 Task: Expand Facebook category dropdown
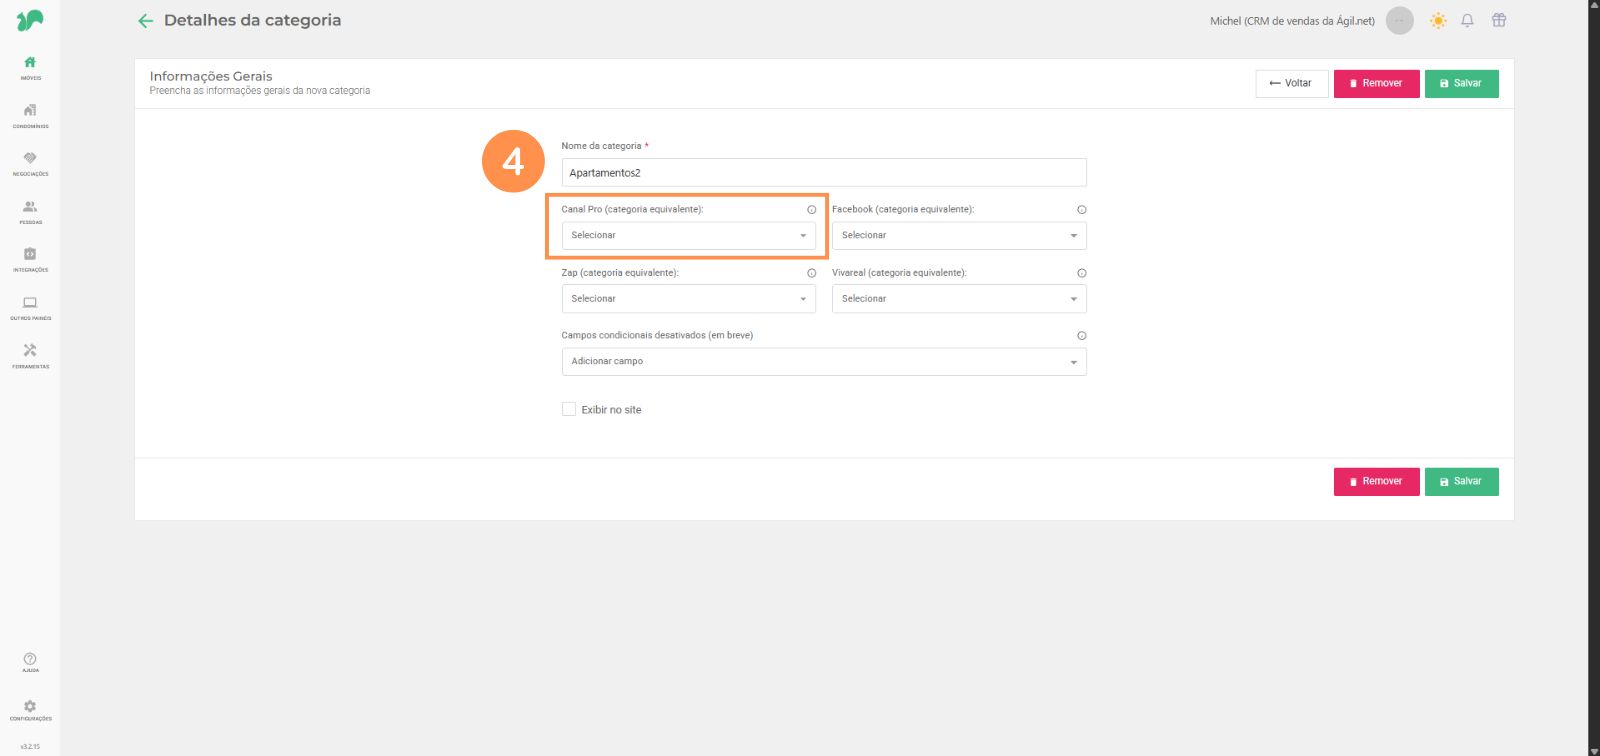[958, 236]
